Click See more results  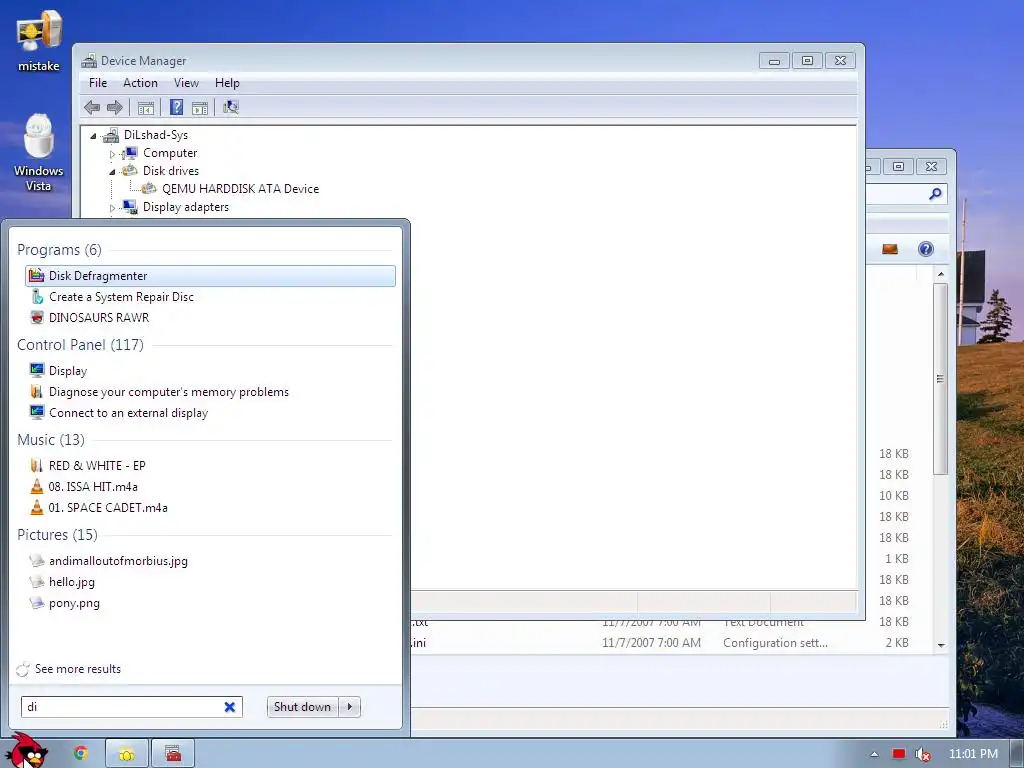point(78,669)
